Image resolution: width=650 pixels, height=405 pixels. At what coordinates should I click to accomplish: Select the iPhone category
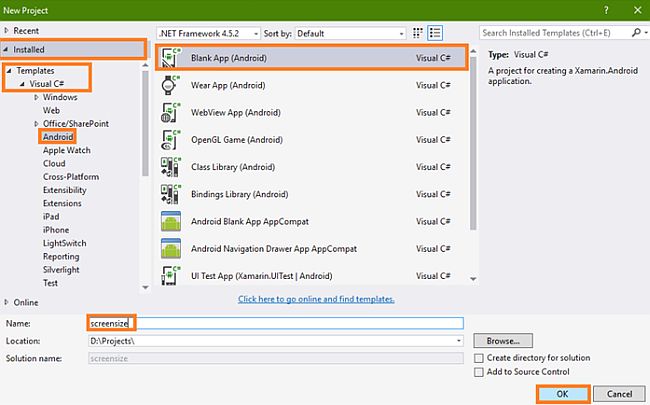tap(56, 230)
